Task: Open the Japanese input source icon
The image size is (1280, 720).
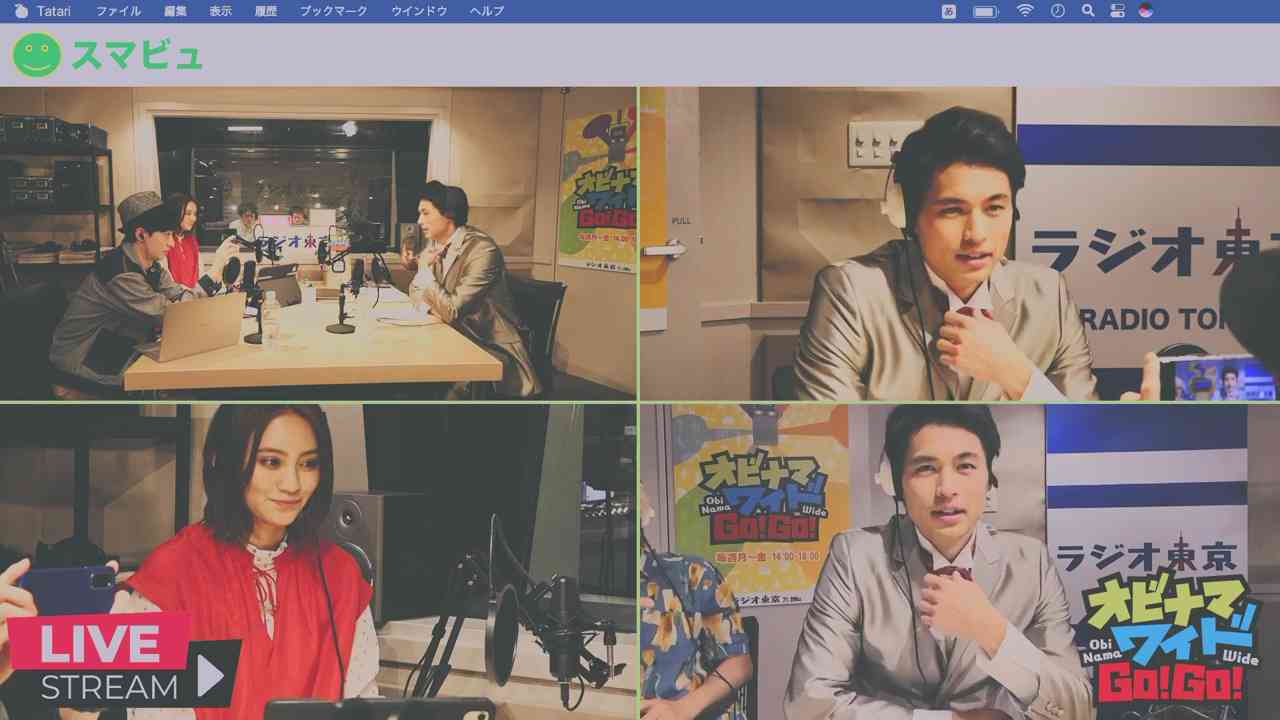Action: pos(948,11)
